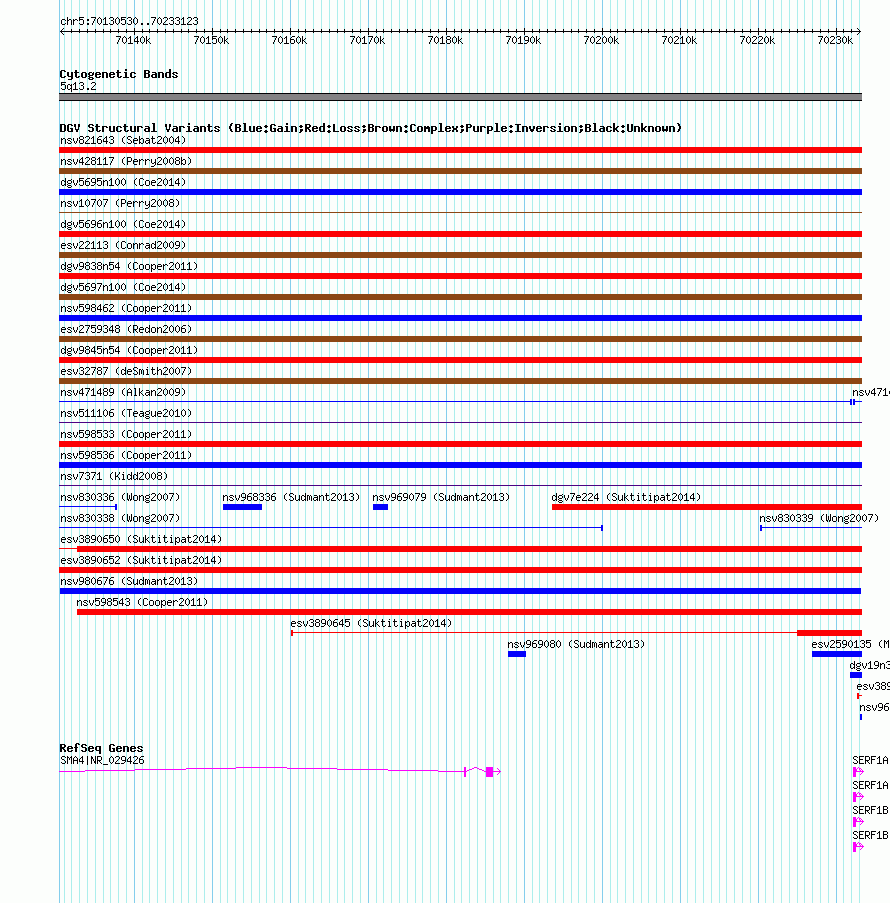Click the brown bar for nsv428117 (Perry2008b)
The image size is (890, 903).
[x=460, y=171]
